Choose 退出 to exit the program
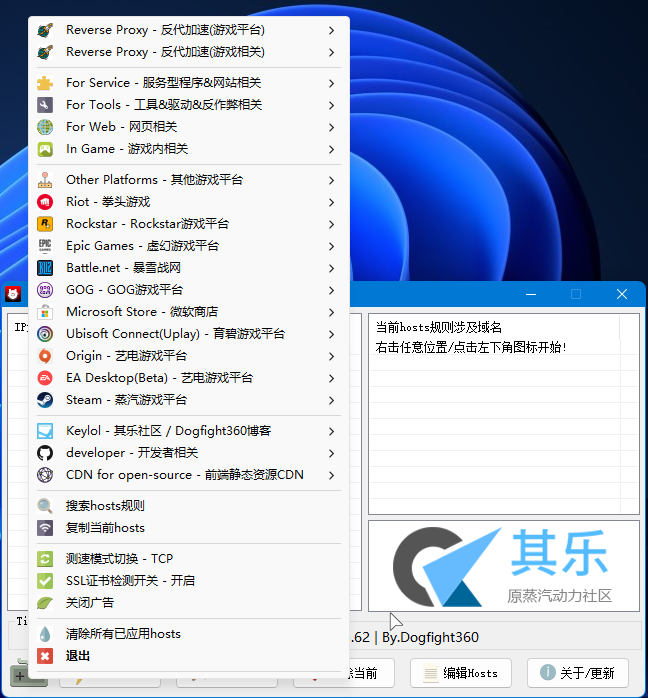This screenshot has height=698, width=648. (189, 656)
